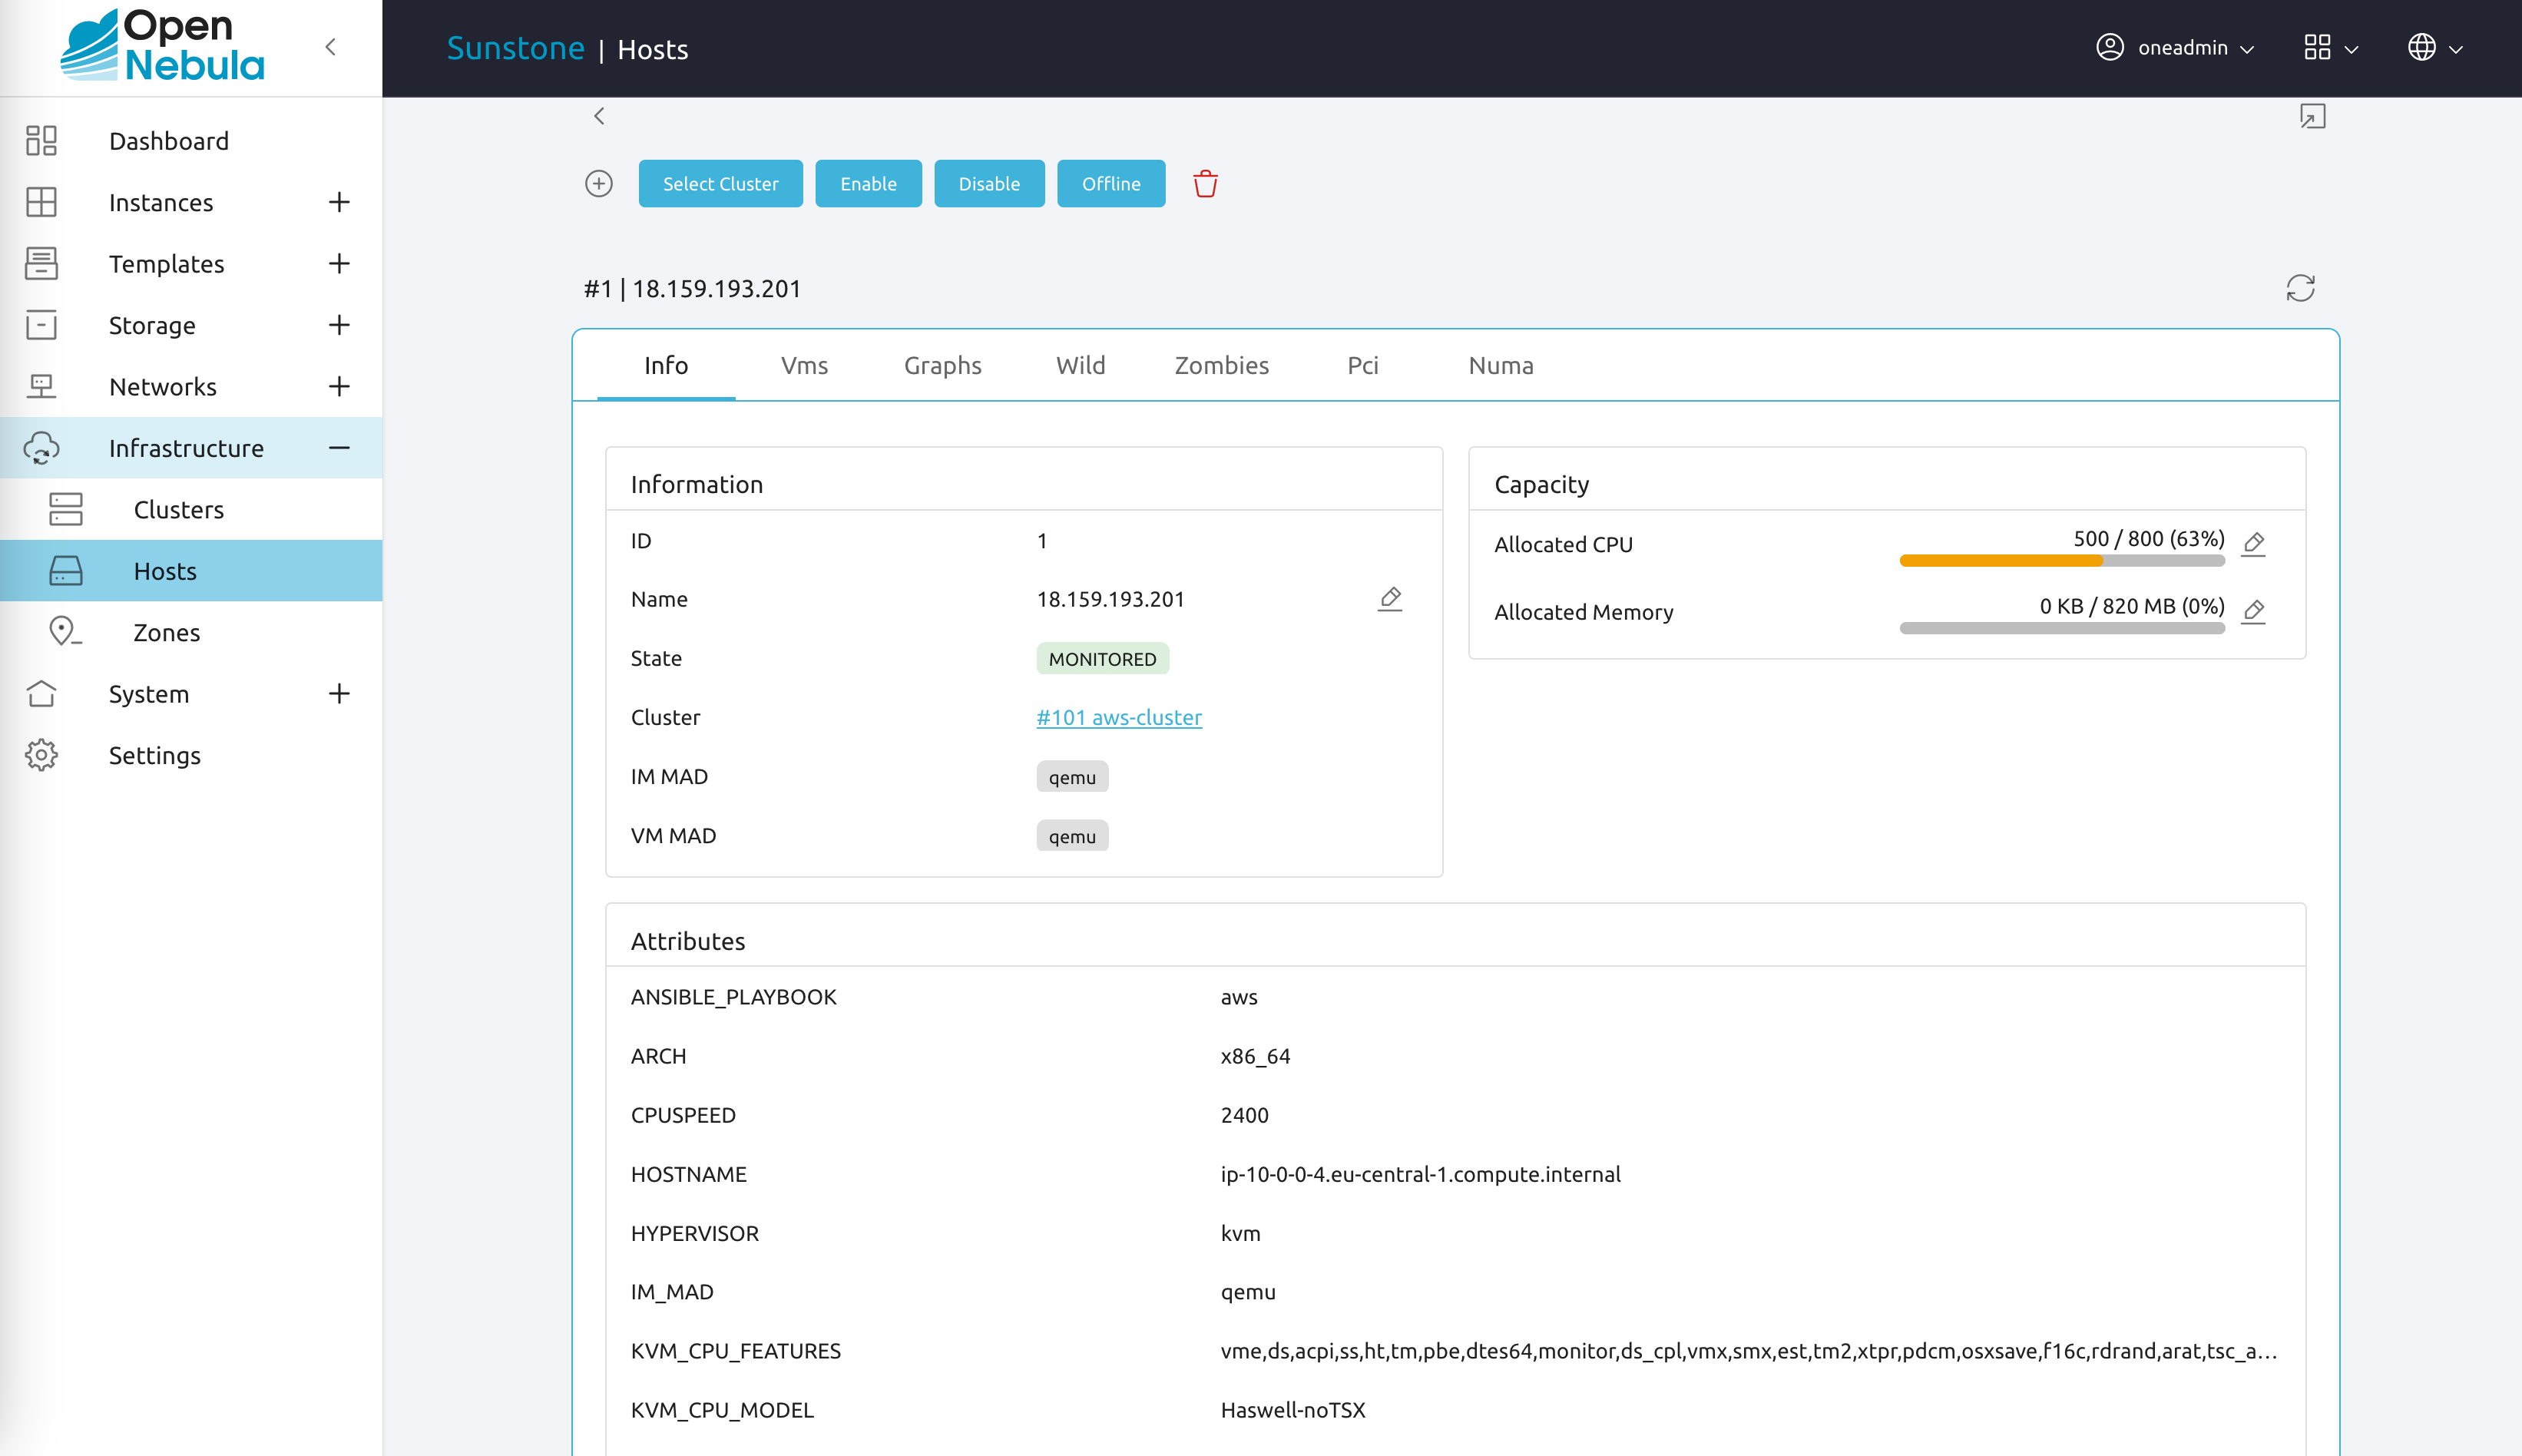The height and width of the screenshot is (1456, 2522).
Task: Switch to the Graphs tab
Action: pos(943,366)
